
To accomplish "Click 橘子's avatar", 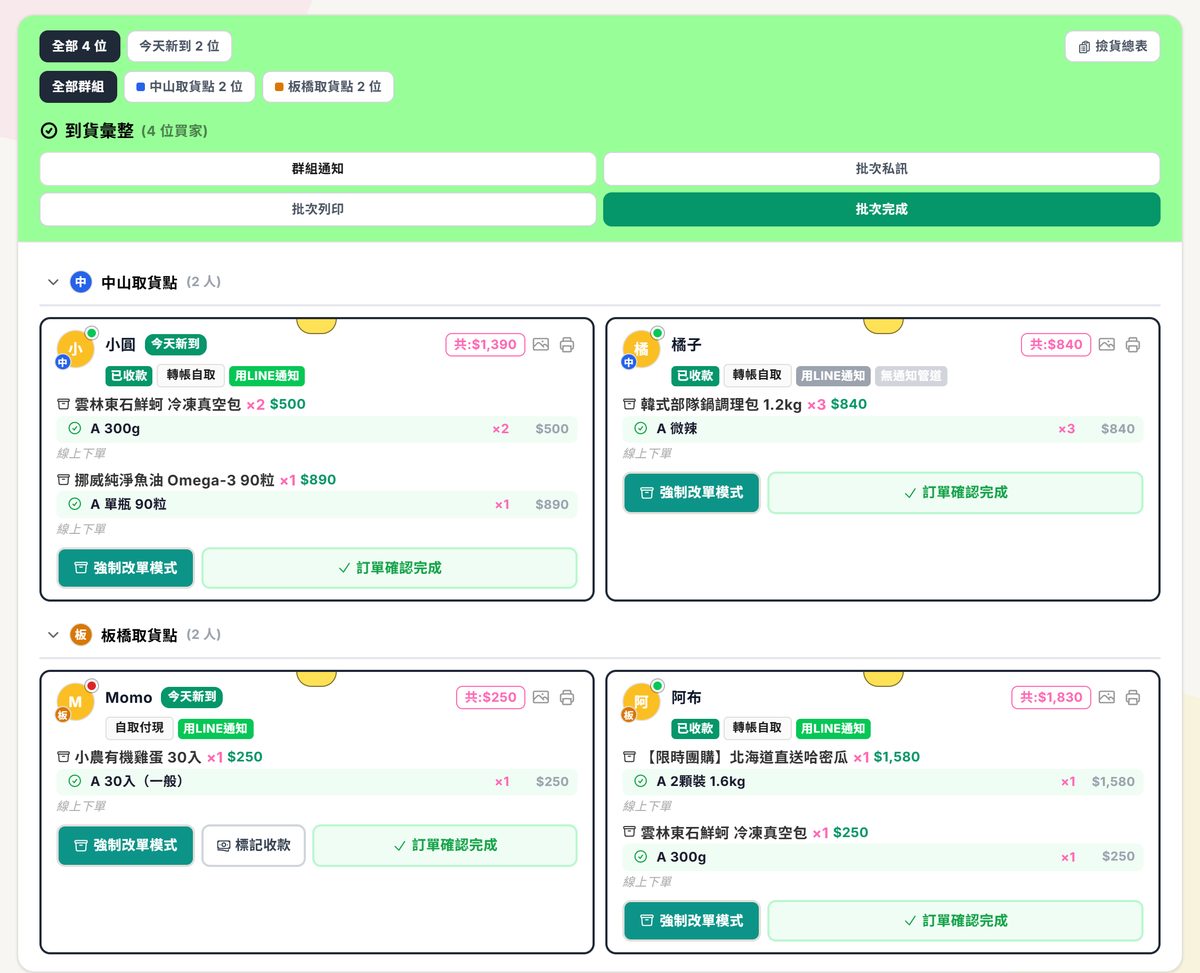I will coord(641,349).
